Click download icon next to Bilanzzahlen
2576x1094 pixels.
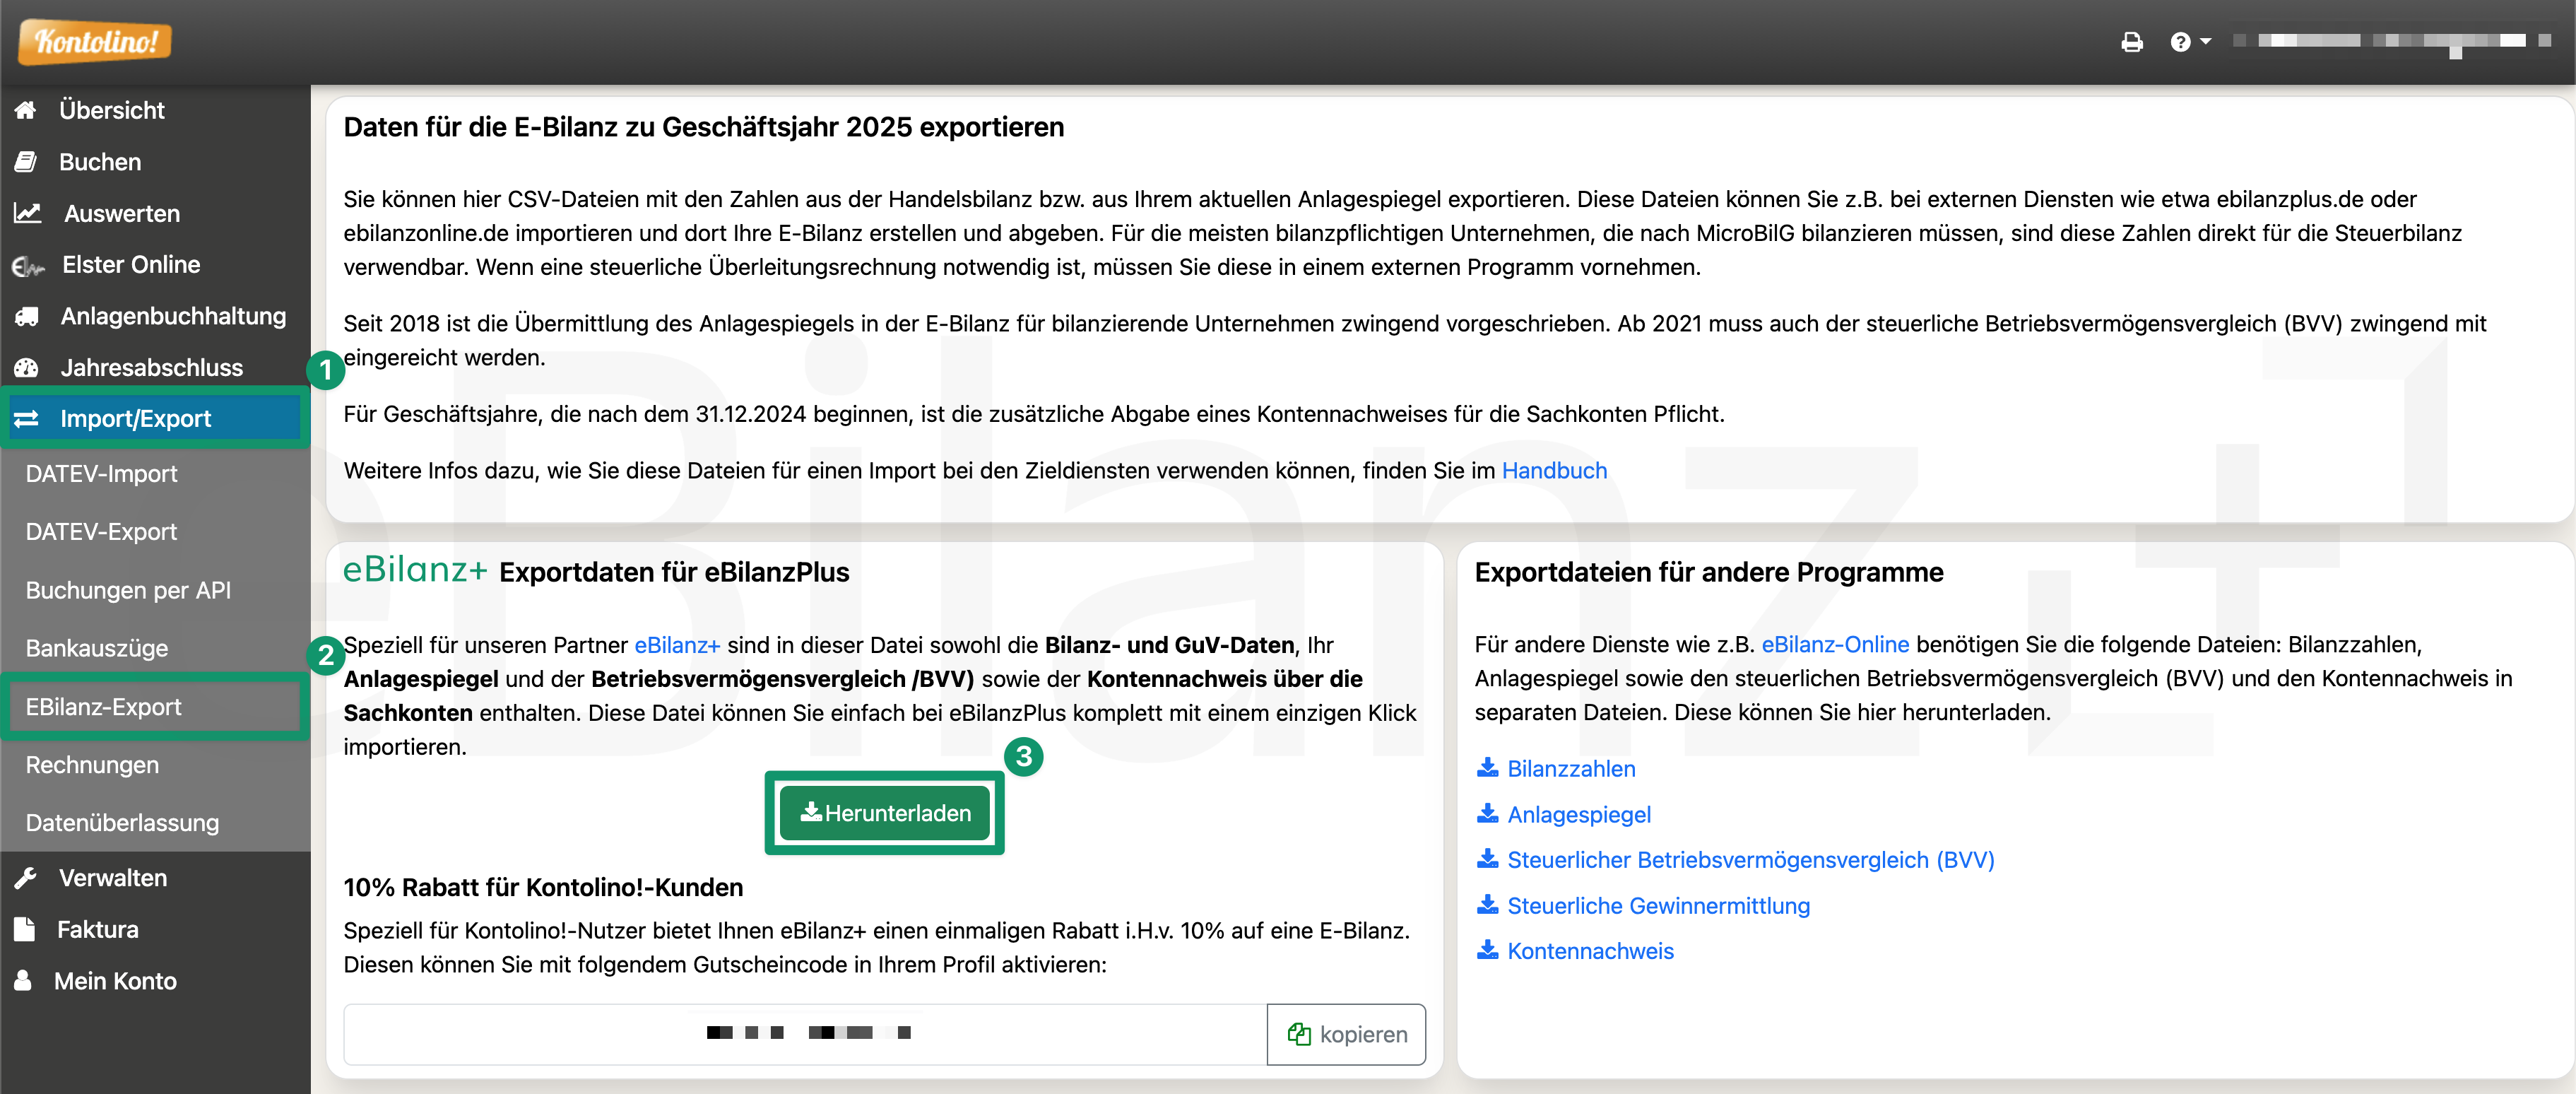1487,768
